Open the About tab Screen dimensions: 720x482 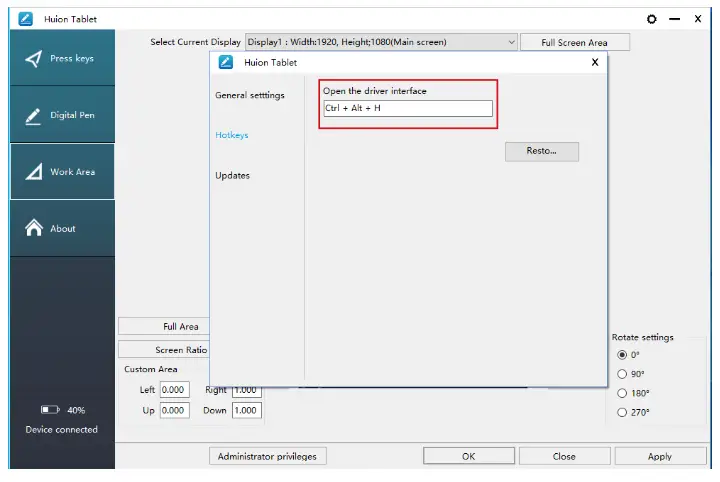click(x=62, y=228)
